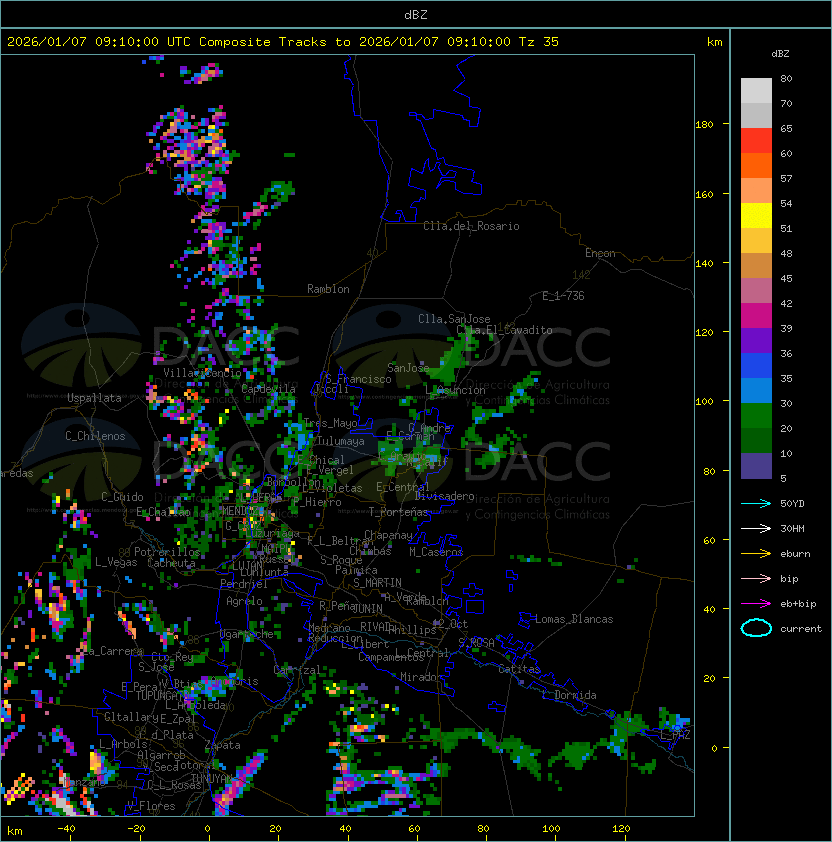Select the 'M_Caseros' place label
The width and height of the screenshot is (832, 842).
point(436,552)
